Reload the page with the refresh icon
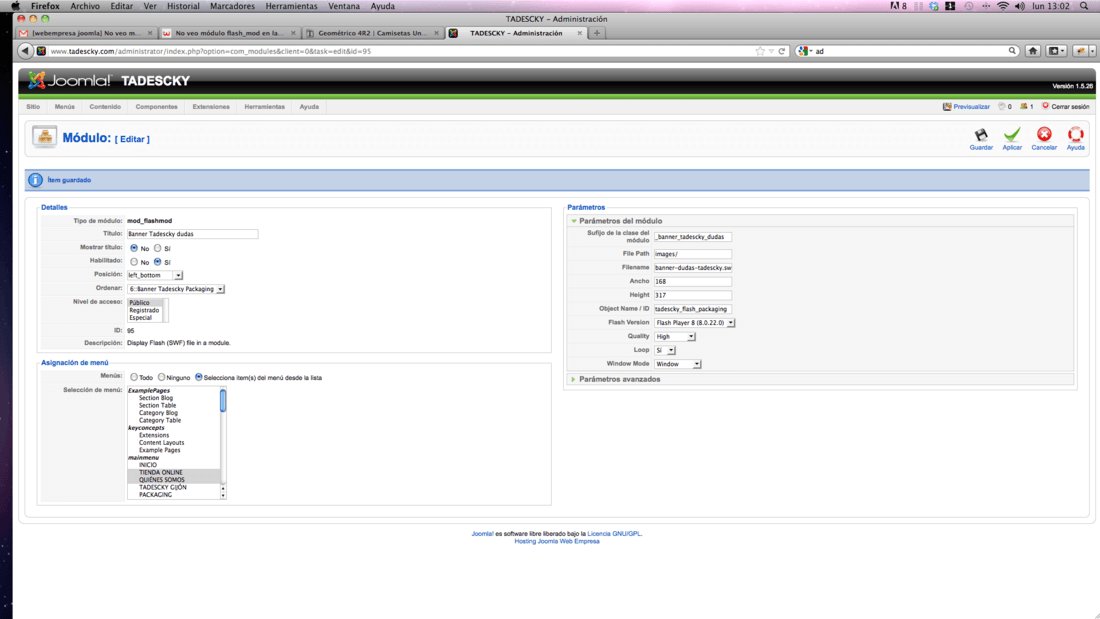 coord(782,51)
